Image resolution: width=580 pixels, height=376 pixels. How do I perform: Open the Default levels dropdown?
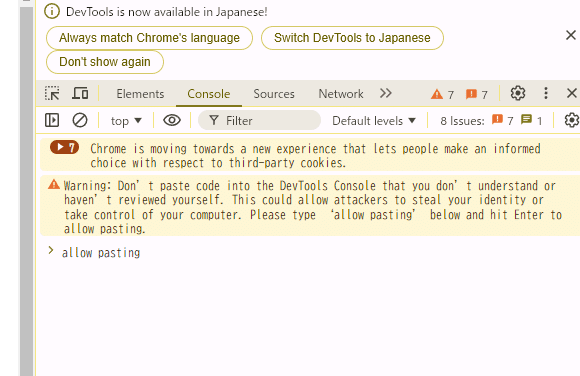[x=374, y=121]
